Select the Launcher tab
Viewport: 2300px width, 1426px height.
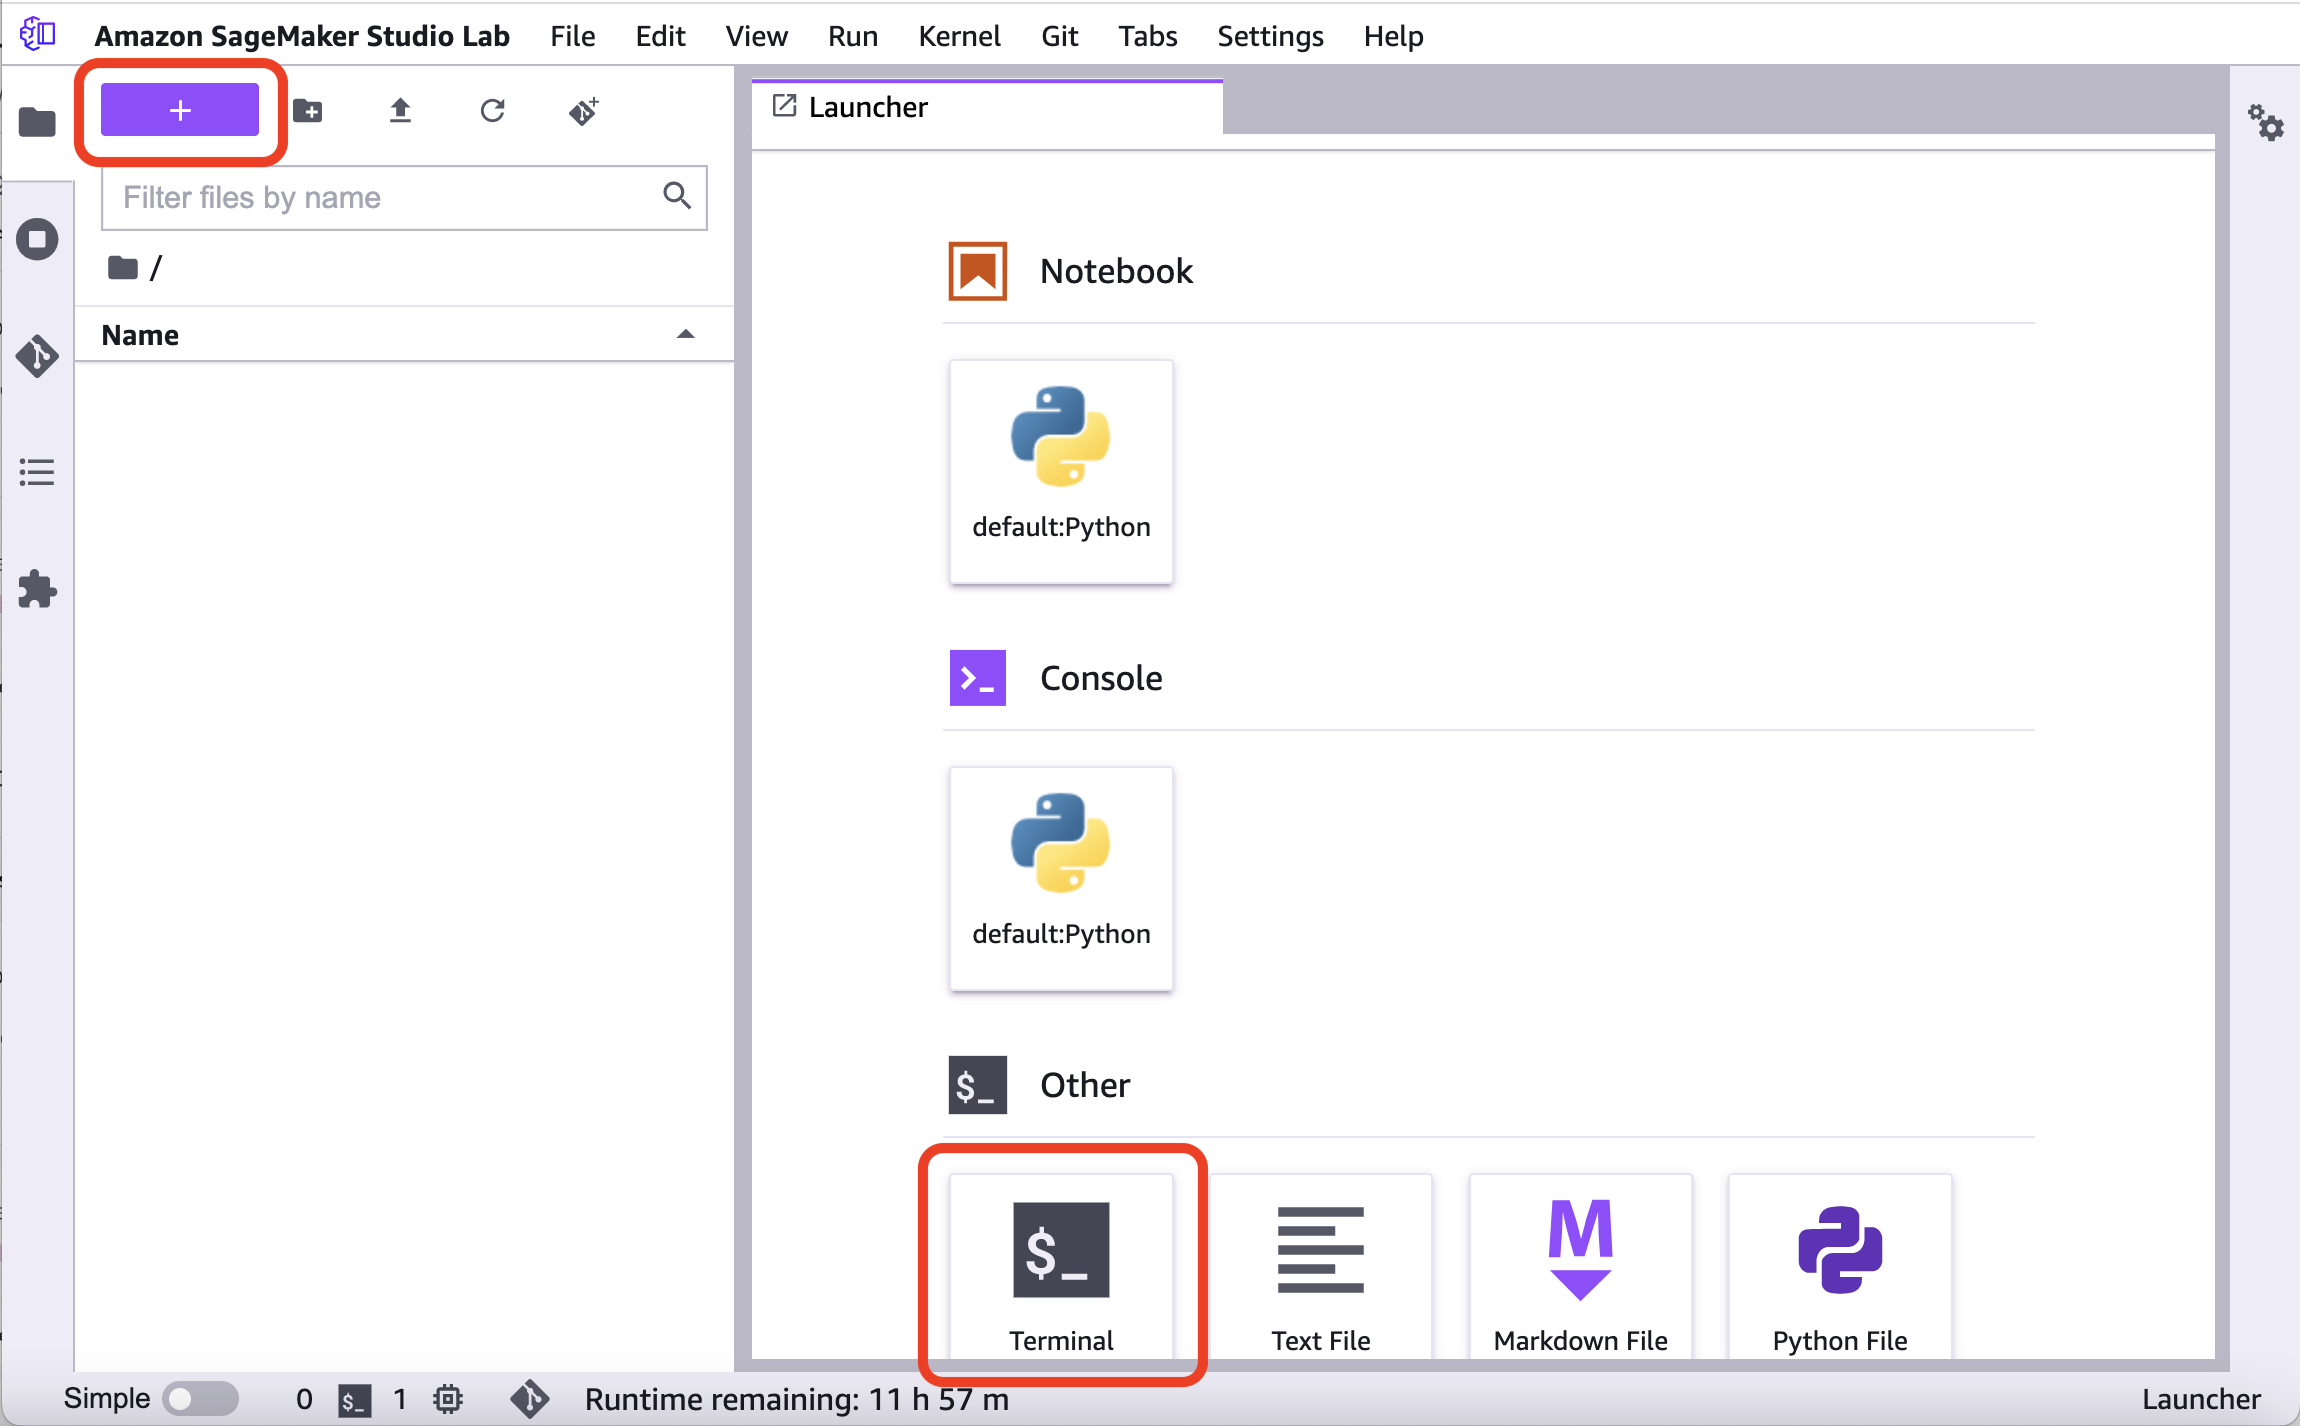pos(868,107)
